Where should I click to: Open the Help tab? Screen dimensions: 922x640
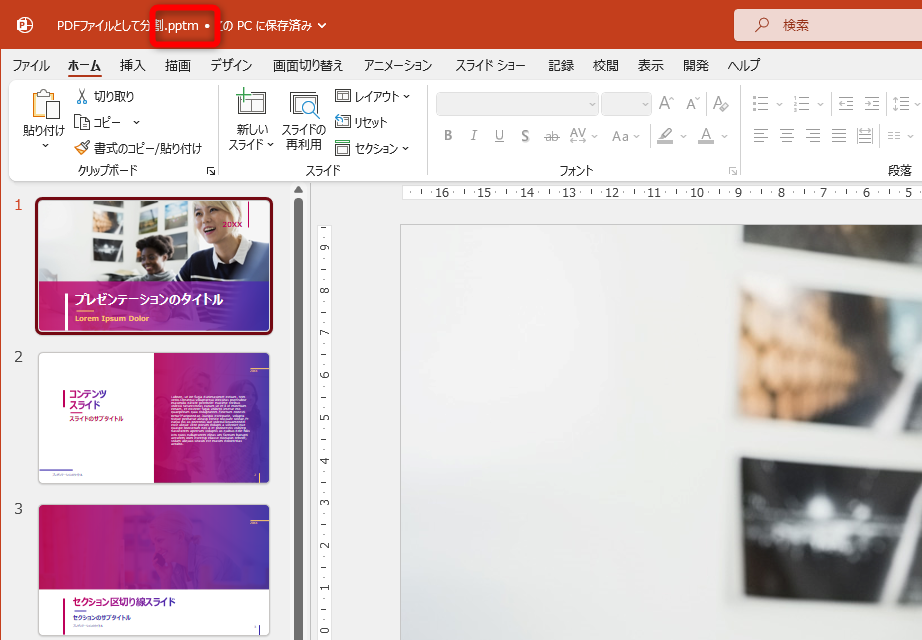(x=744, y=65)
